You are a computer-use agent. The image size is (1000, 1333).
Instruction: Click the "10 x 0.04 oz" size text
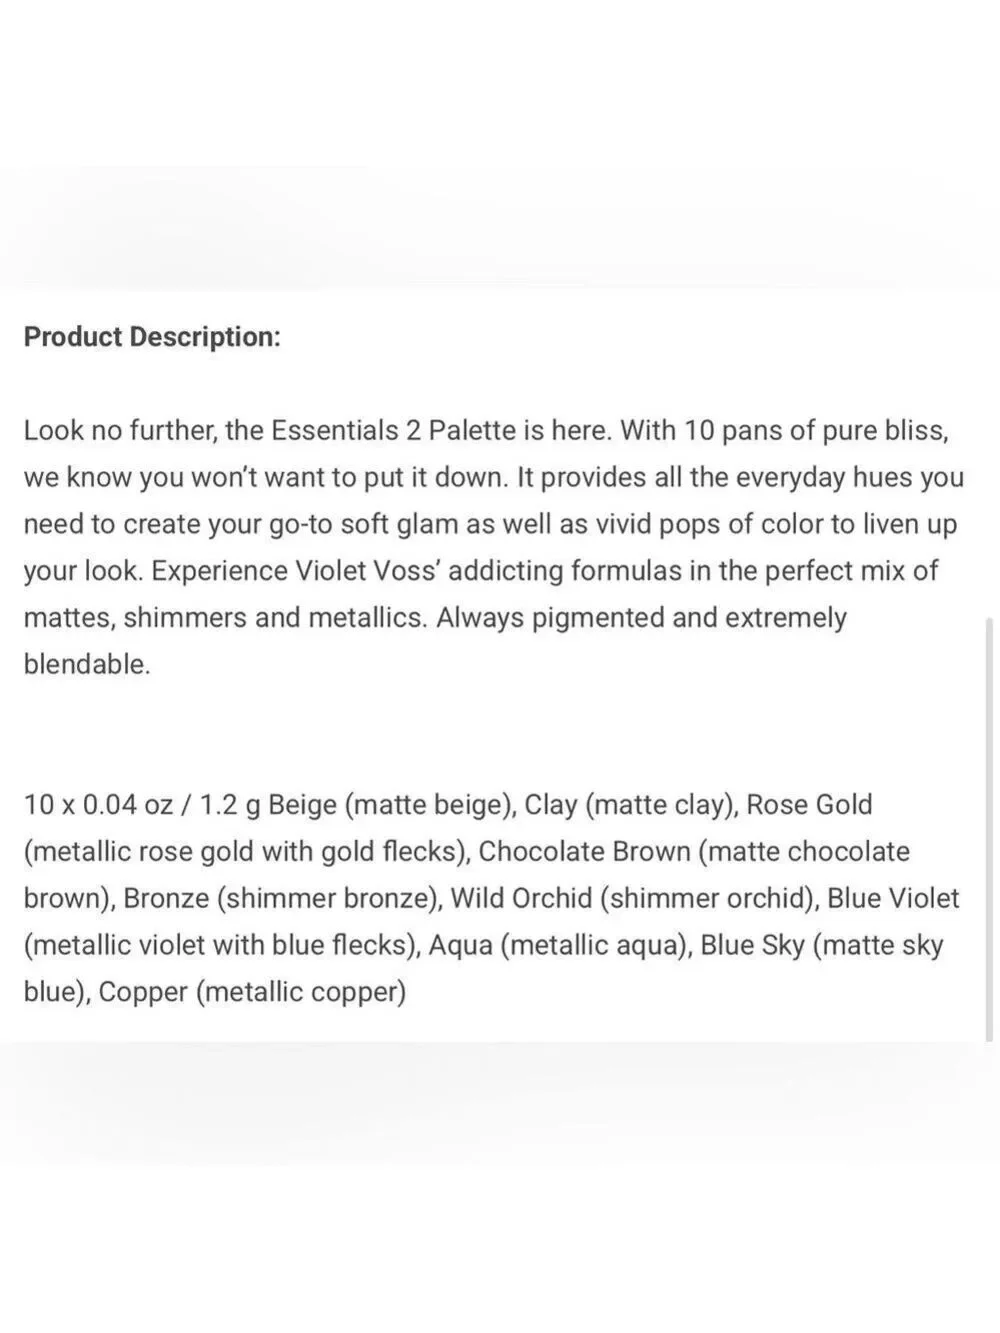tap(98, 805)
